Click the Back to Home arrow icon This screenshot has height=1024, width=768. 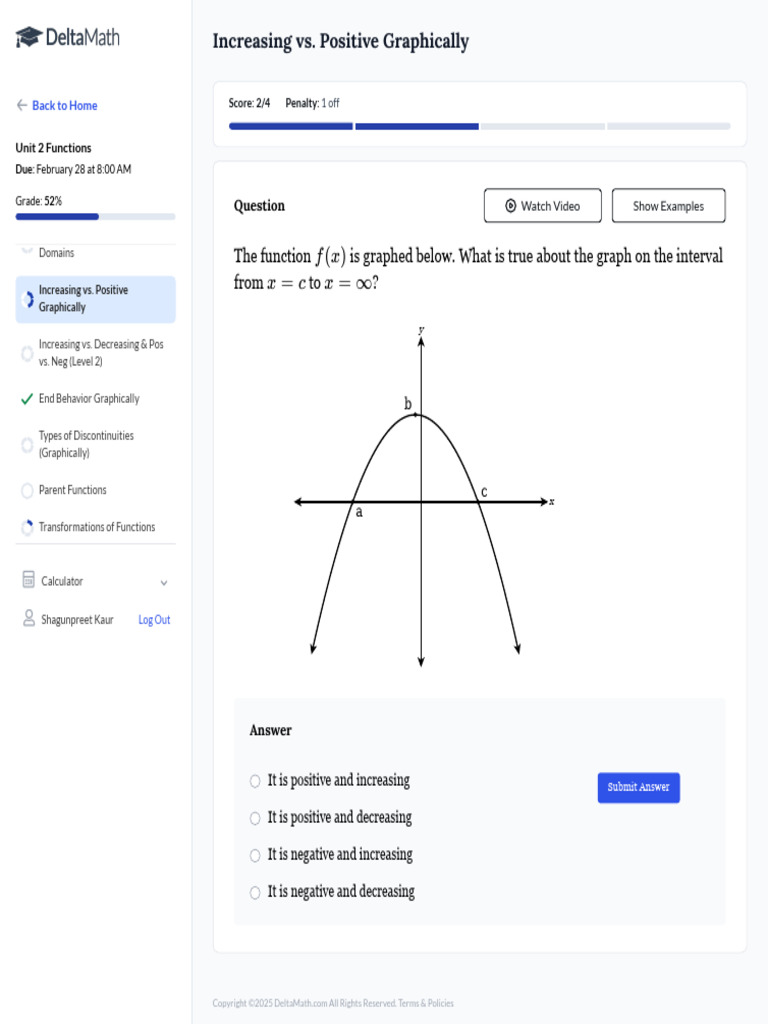coord(22,105)
